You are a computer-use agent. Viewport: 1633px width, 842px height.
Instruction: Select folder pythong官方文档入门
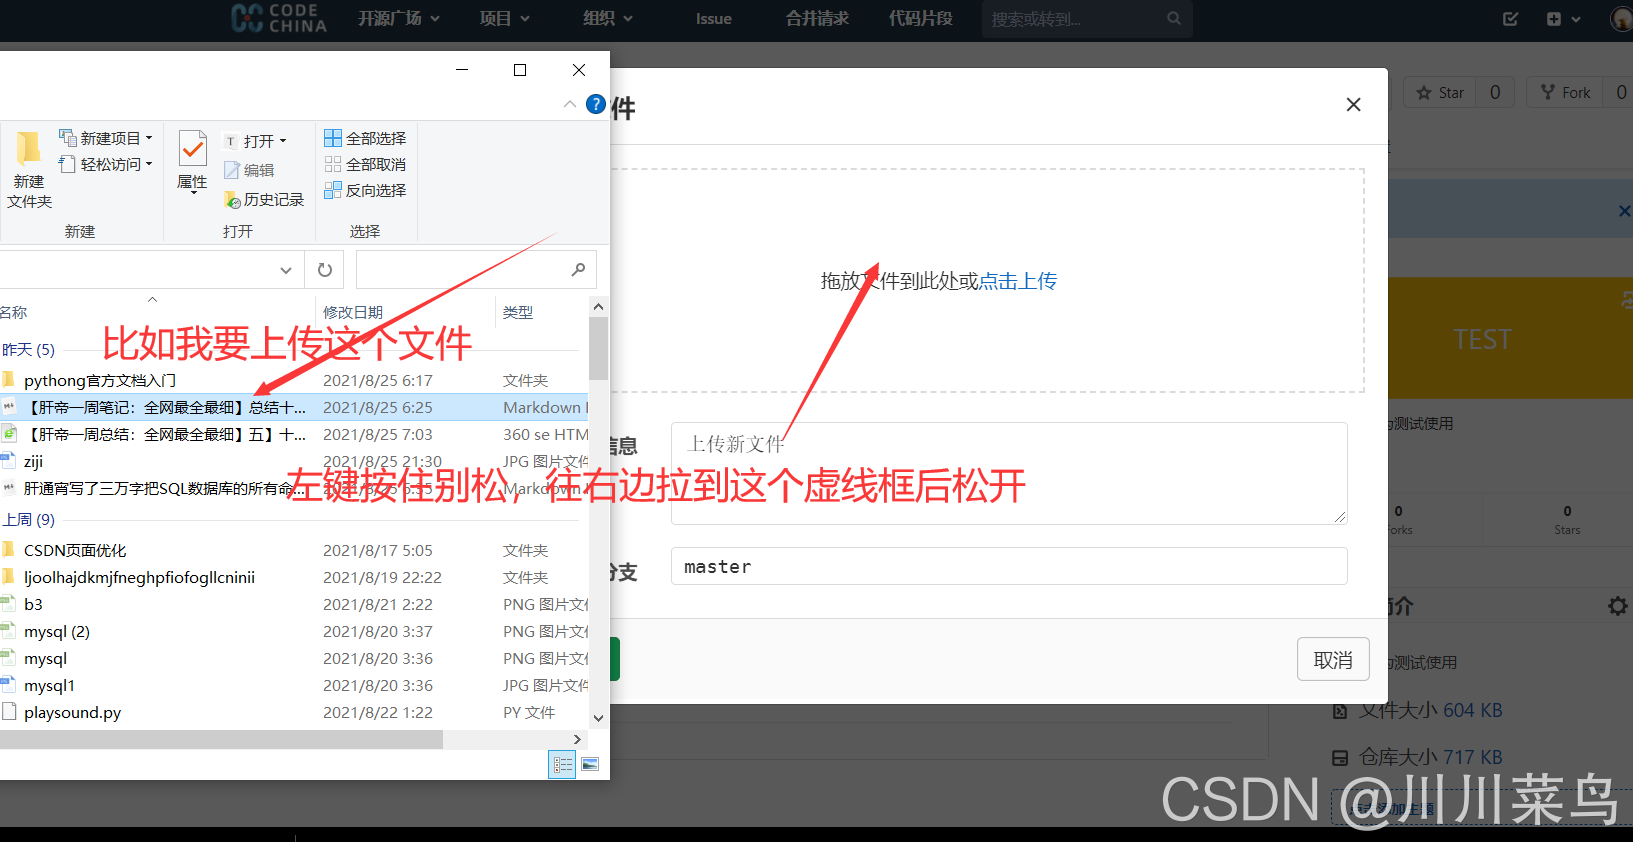click(100, 380)
